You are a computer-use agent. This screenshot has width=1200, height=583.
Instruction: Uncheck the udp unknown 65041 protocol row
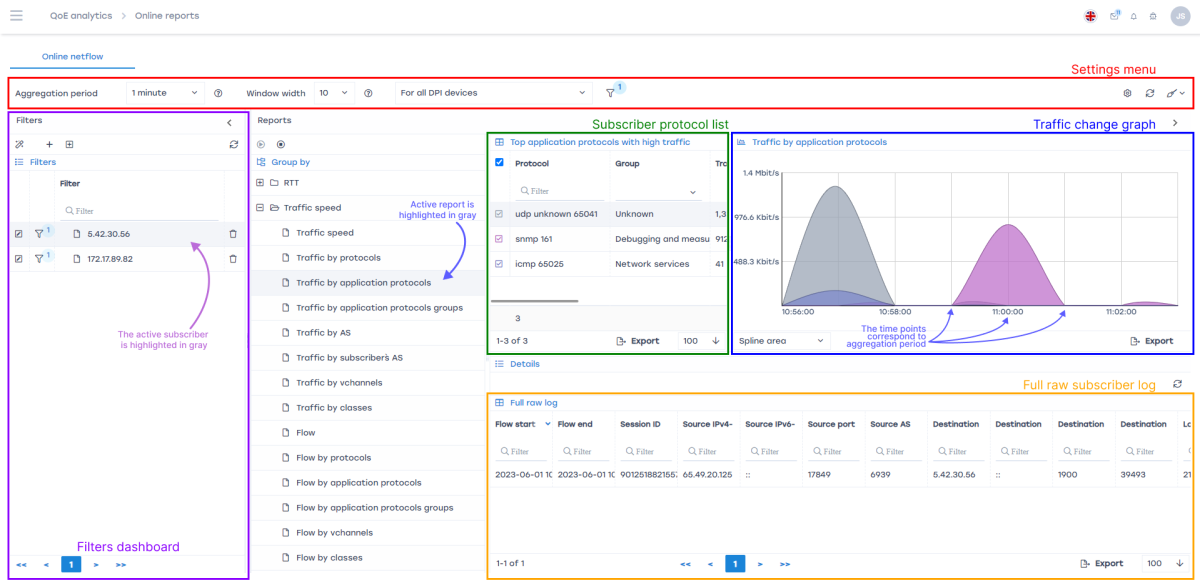(500, 214)
